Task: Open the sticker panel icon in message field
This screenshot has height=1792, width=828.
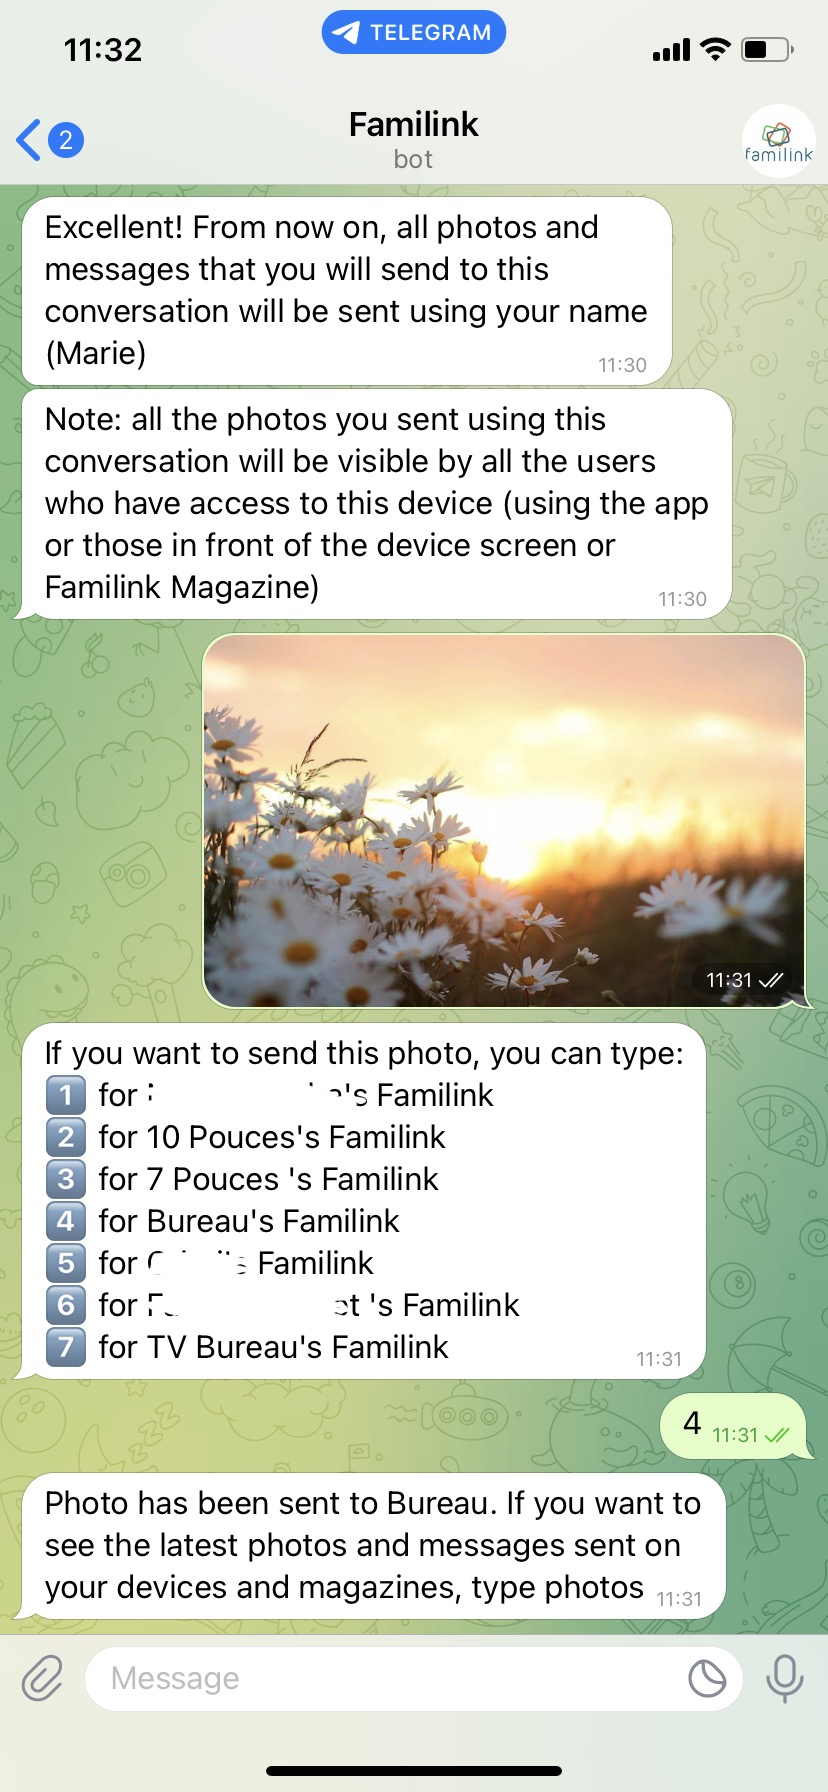Action: pos(707,1678)
